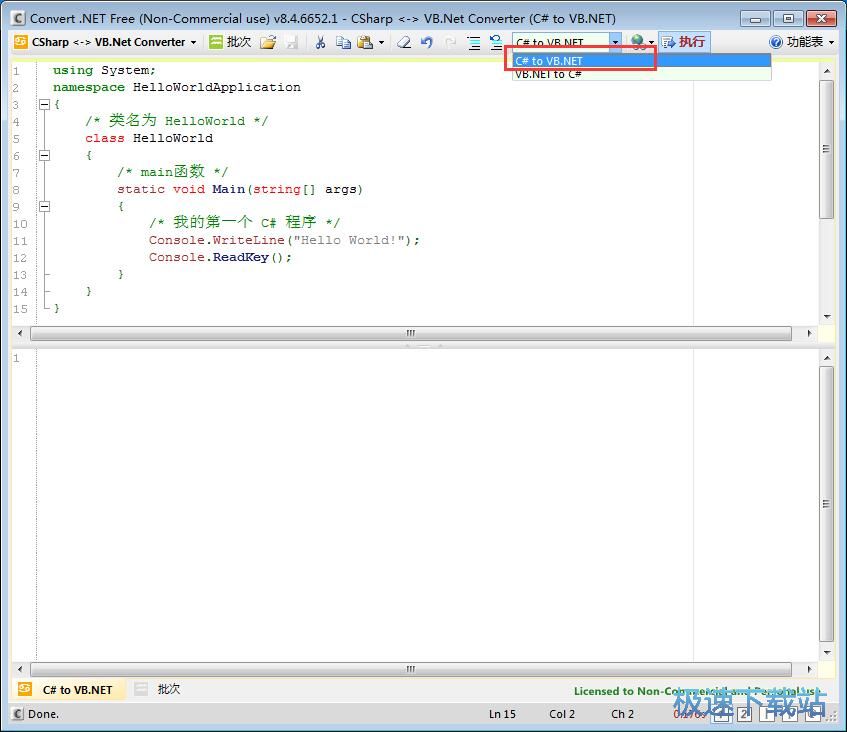The height and width of the screenshot is (732, 847).
Task: Click the undo arrow icon
Action: [x=427, y=42]
